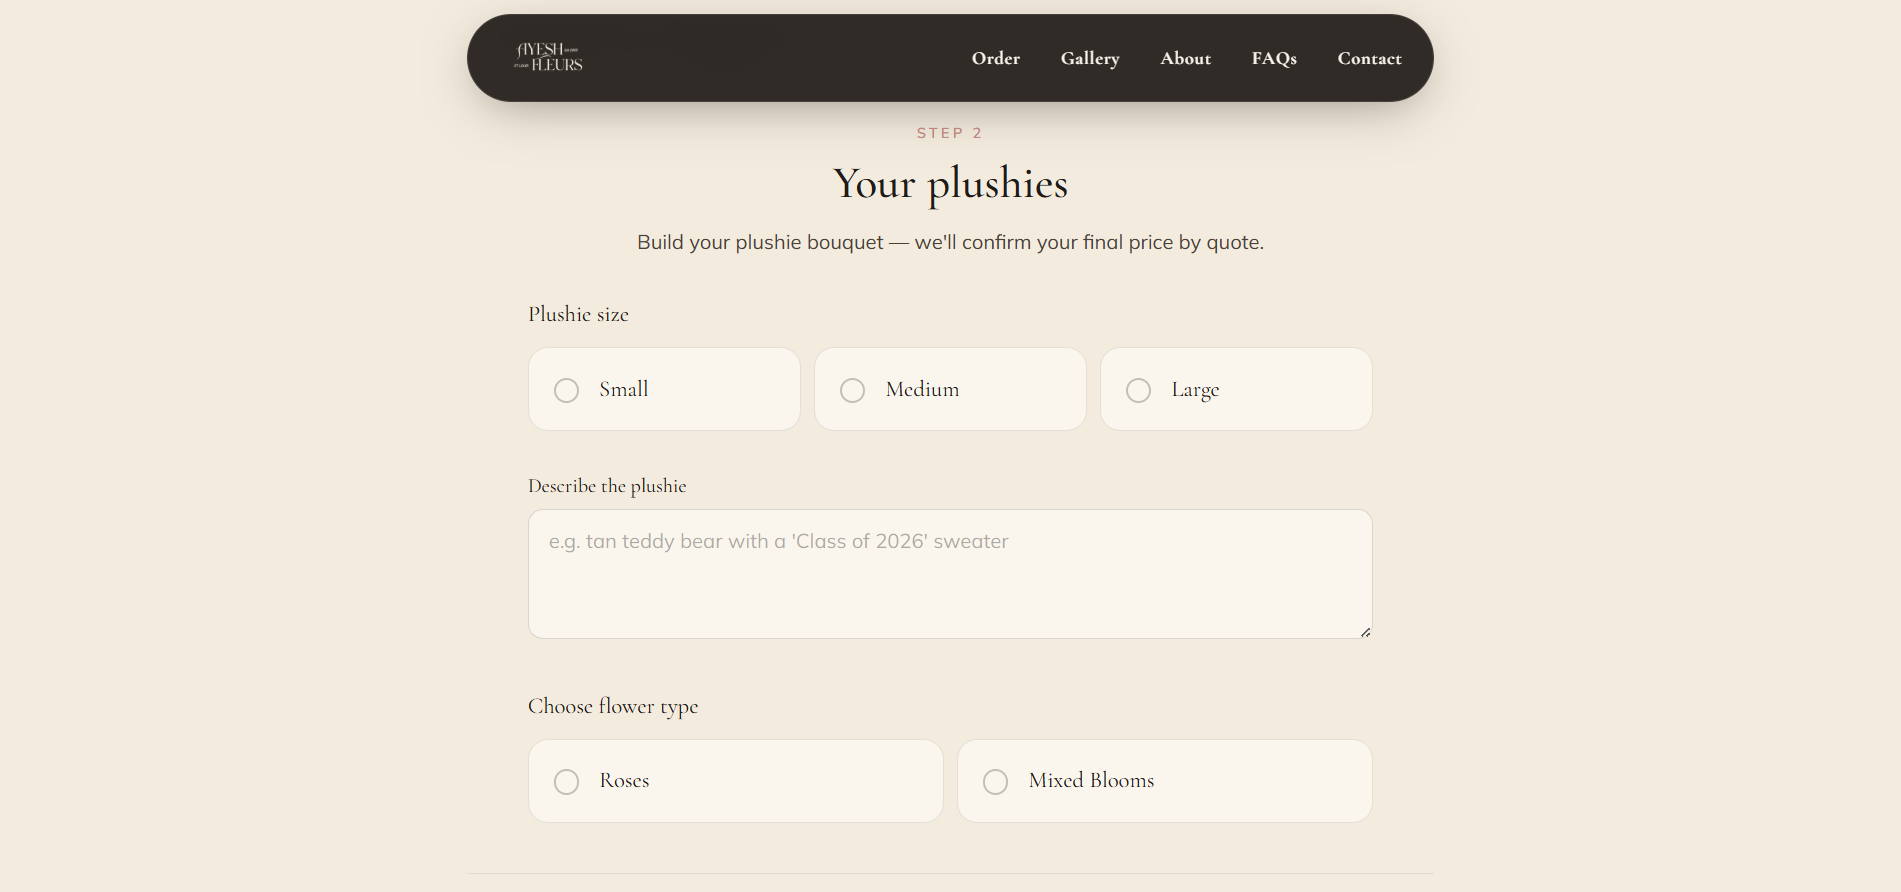Viewport: 1901px width, 892px height.
Task: Choose Mixed Blooms flower type radio
Action: click(996, 781)
